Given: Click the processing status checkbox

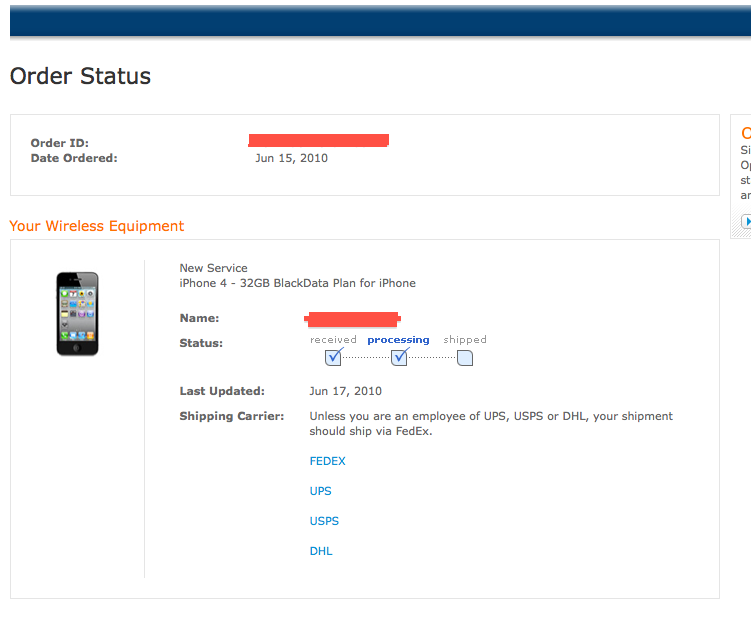Looking at the screenshot, I should pos(399,357).
